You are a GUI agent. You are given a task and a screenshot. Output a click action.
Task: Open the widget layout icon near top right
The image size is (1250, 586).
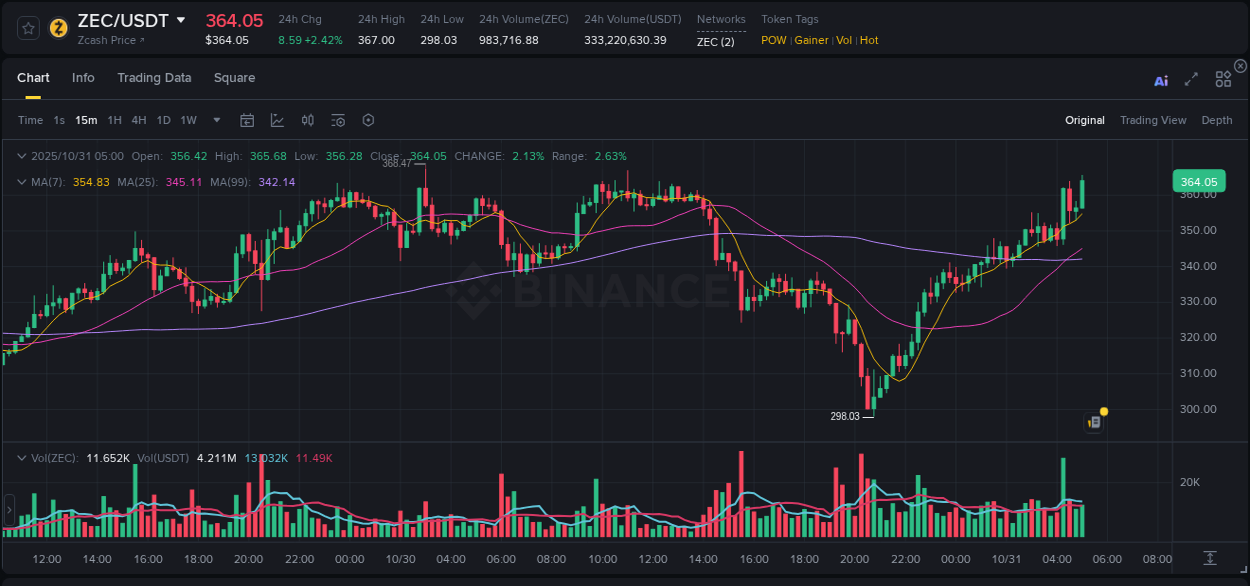1223,80
